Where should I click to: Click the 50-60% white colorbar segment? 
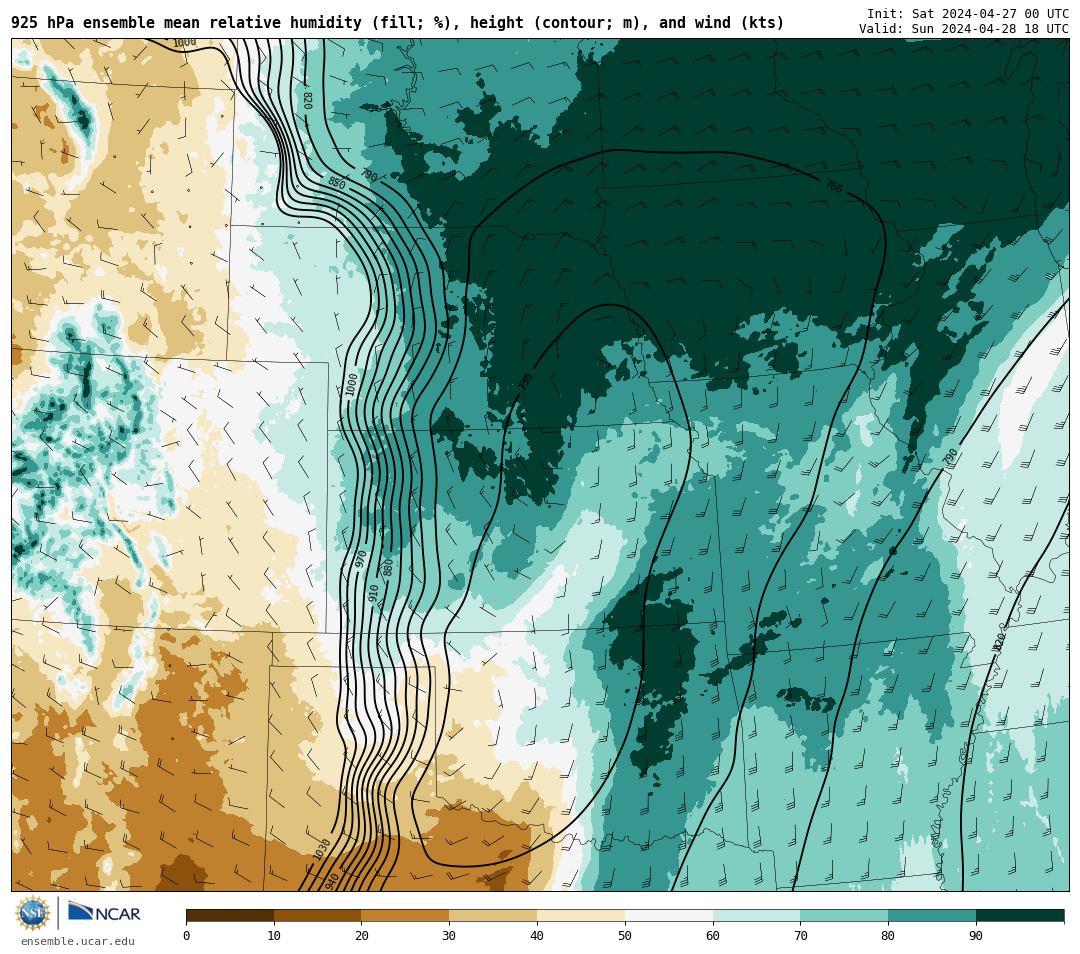pos(669,915)
